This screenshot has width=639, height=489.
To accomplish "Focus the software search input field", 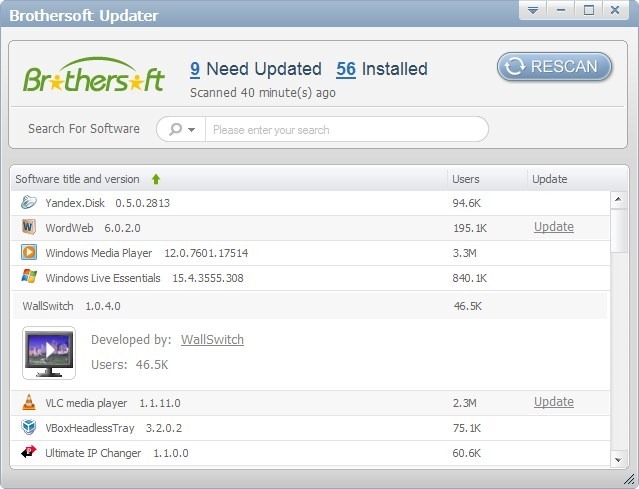I will coord(346,130).
